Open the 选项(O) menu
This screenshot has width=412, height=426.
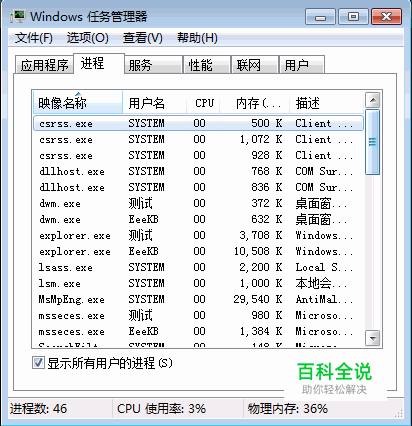click(88, 38)
